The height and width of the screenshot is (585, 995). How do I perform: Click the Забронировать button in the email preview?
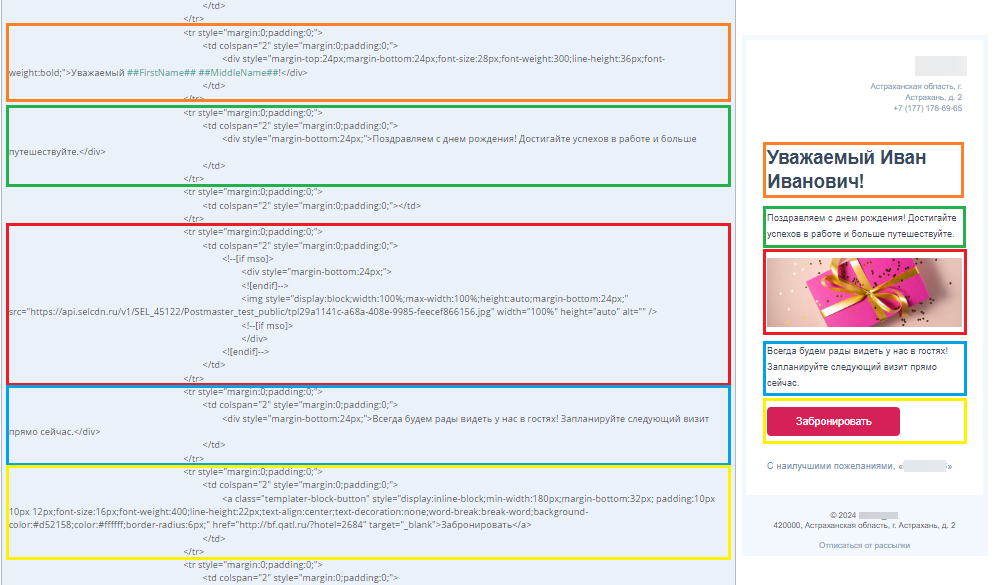[833, 421]
